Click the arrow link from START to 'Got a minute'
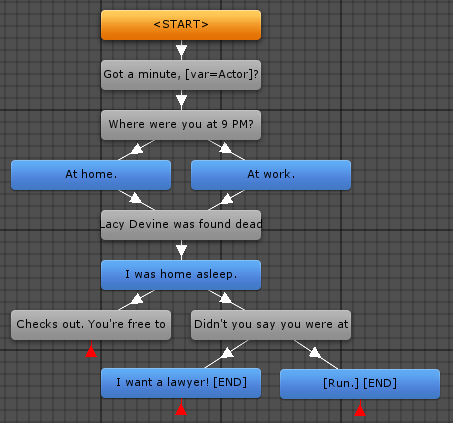The height and width of the screenshot is (423, 453). point(181,50)
